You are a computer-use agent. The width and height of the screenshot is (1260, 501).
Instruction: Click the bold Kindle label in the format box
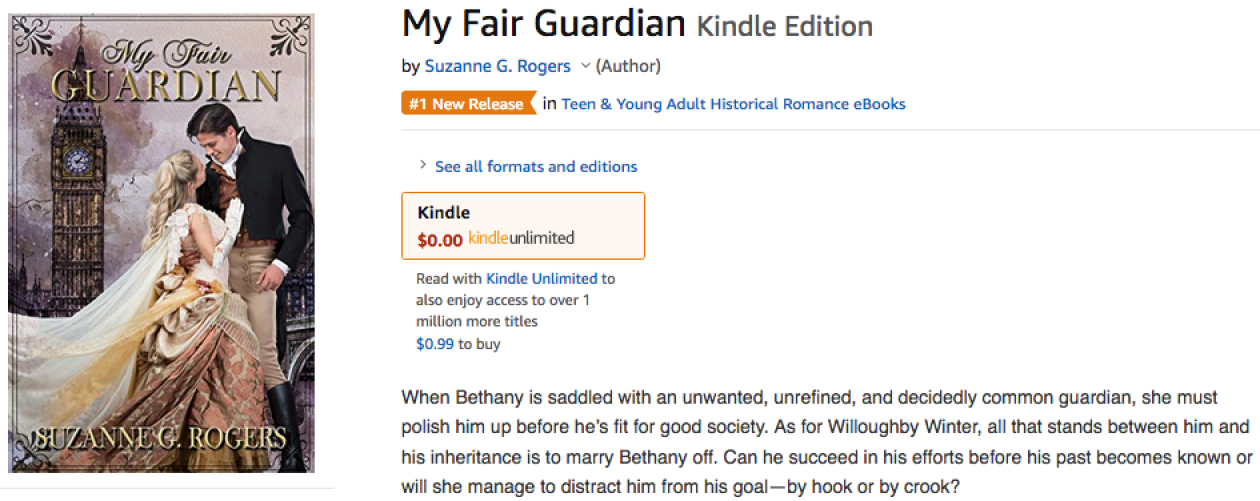[x=443, y=212]
